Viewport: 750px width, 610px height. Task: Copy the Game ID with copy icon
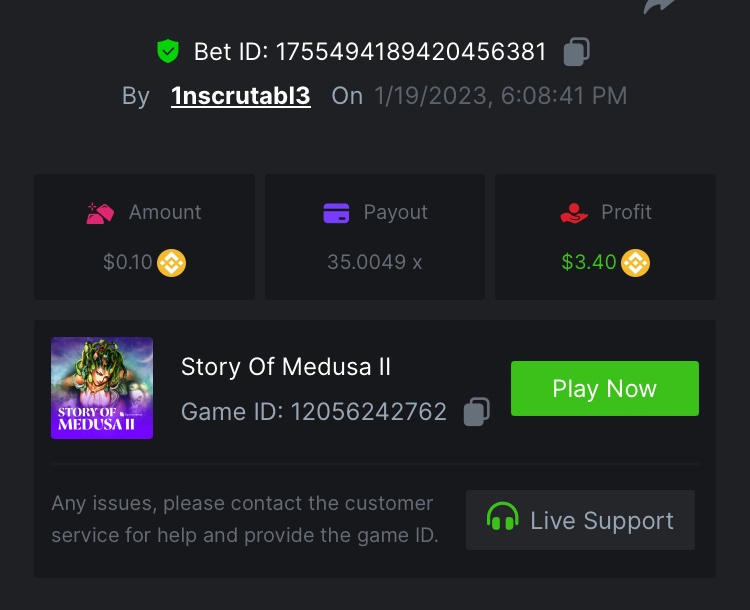pyautogui.click(x=477, y=412)
